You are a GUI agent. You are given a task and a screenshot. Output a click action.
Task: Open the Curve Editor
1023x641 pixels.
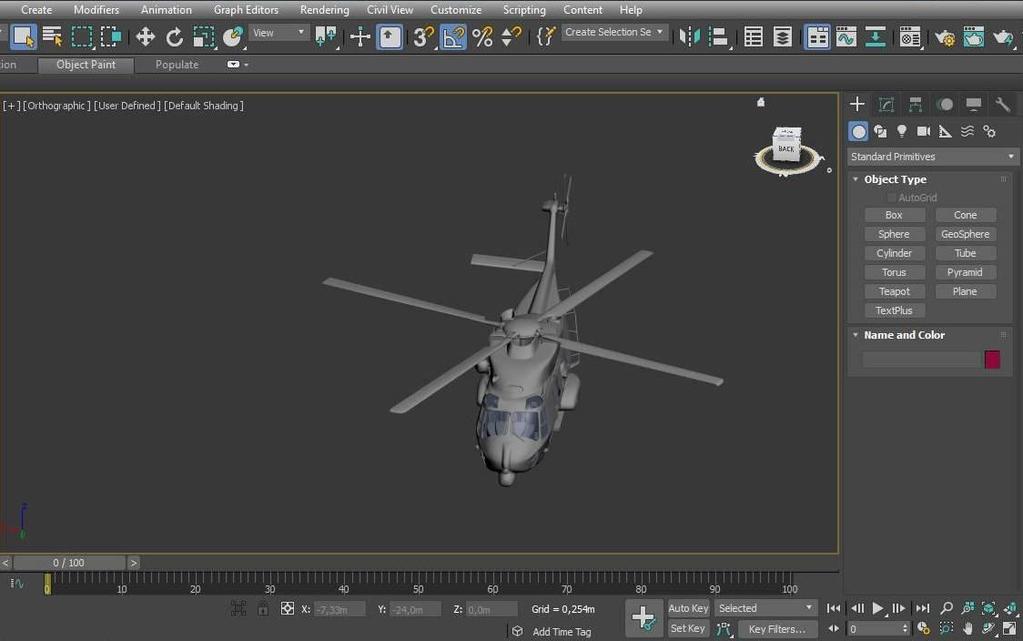click(x=846, y=37)
